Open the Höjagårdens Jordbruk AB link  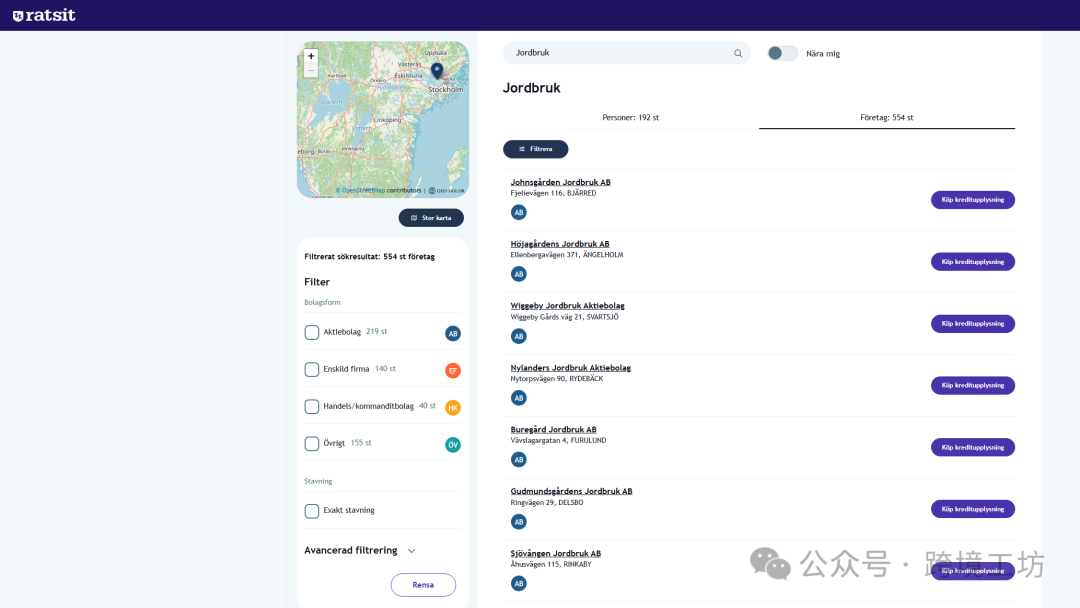coord(559,244)
